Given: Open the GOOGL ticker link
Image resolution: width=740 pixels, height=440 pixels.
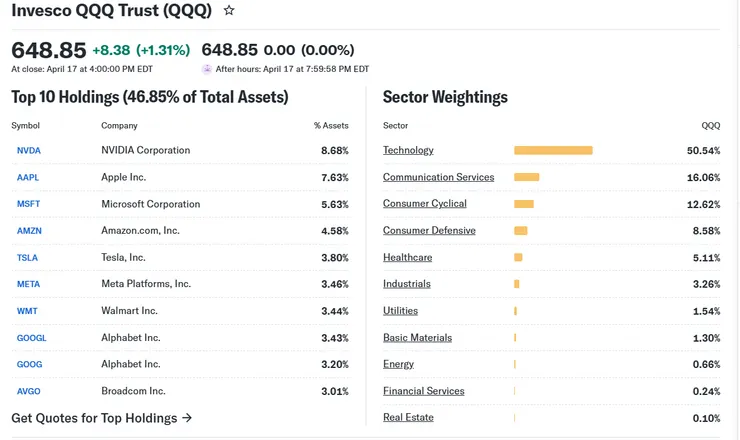Looking at the screenshot, I should [x=31, y=338].
